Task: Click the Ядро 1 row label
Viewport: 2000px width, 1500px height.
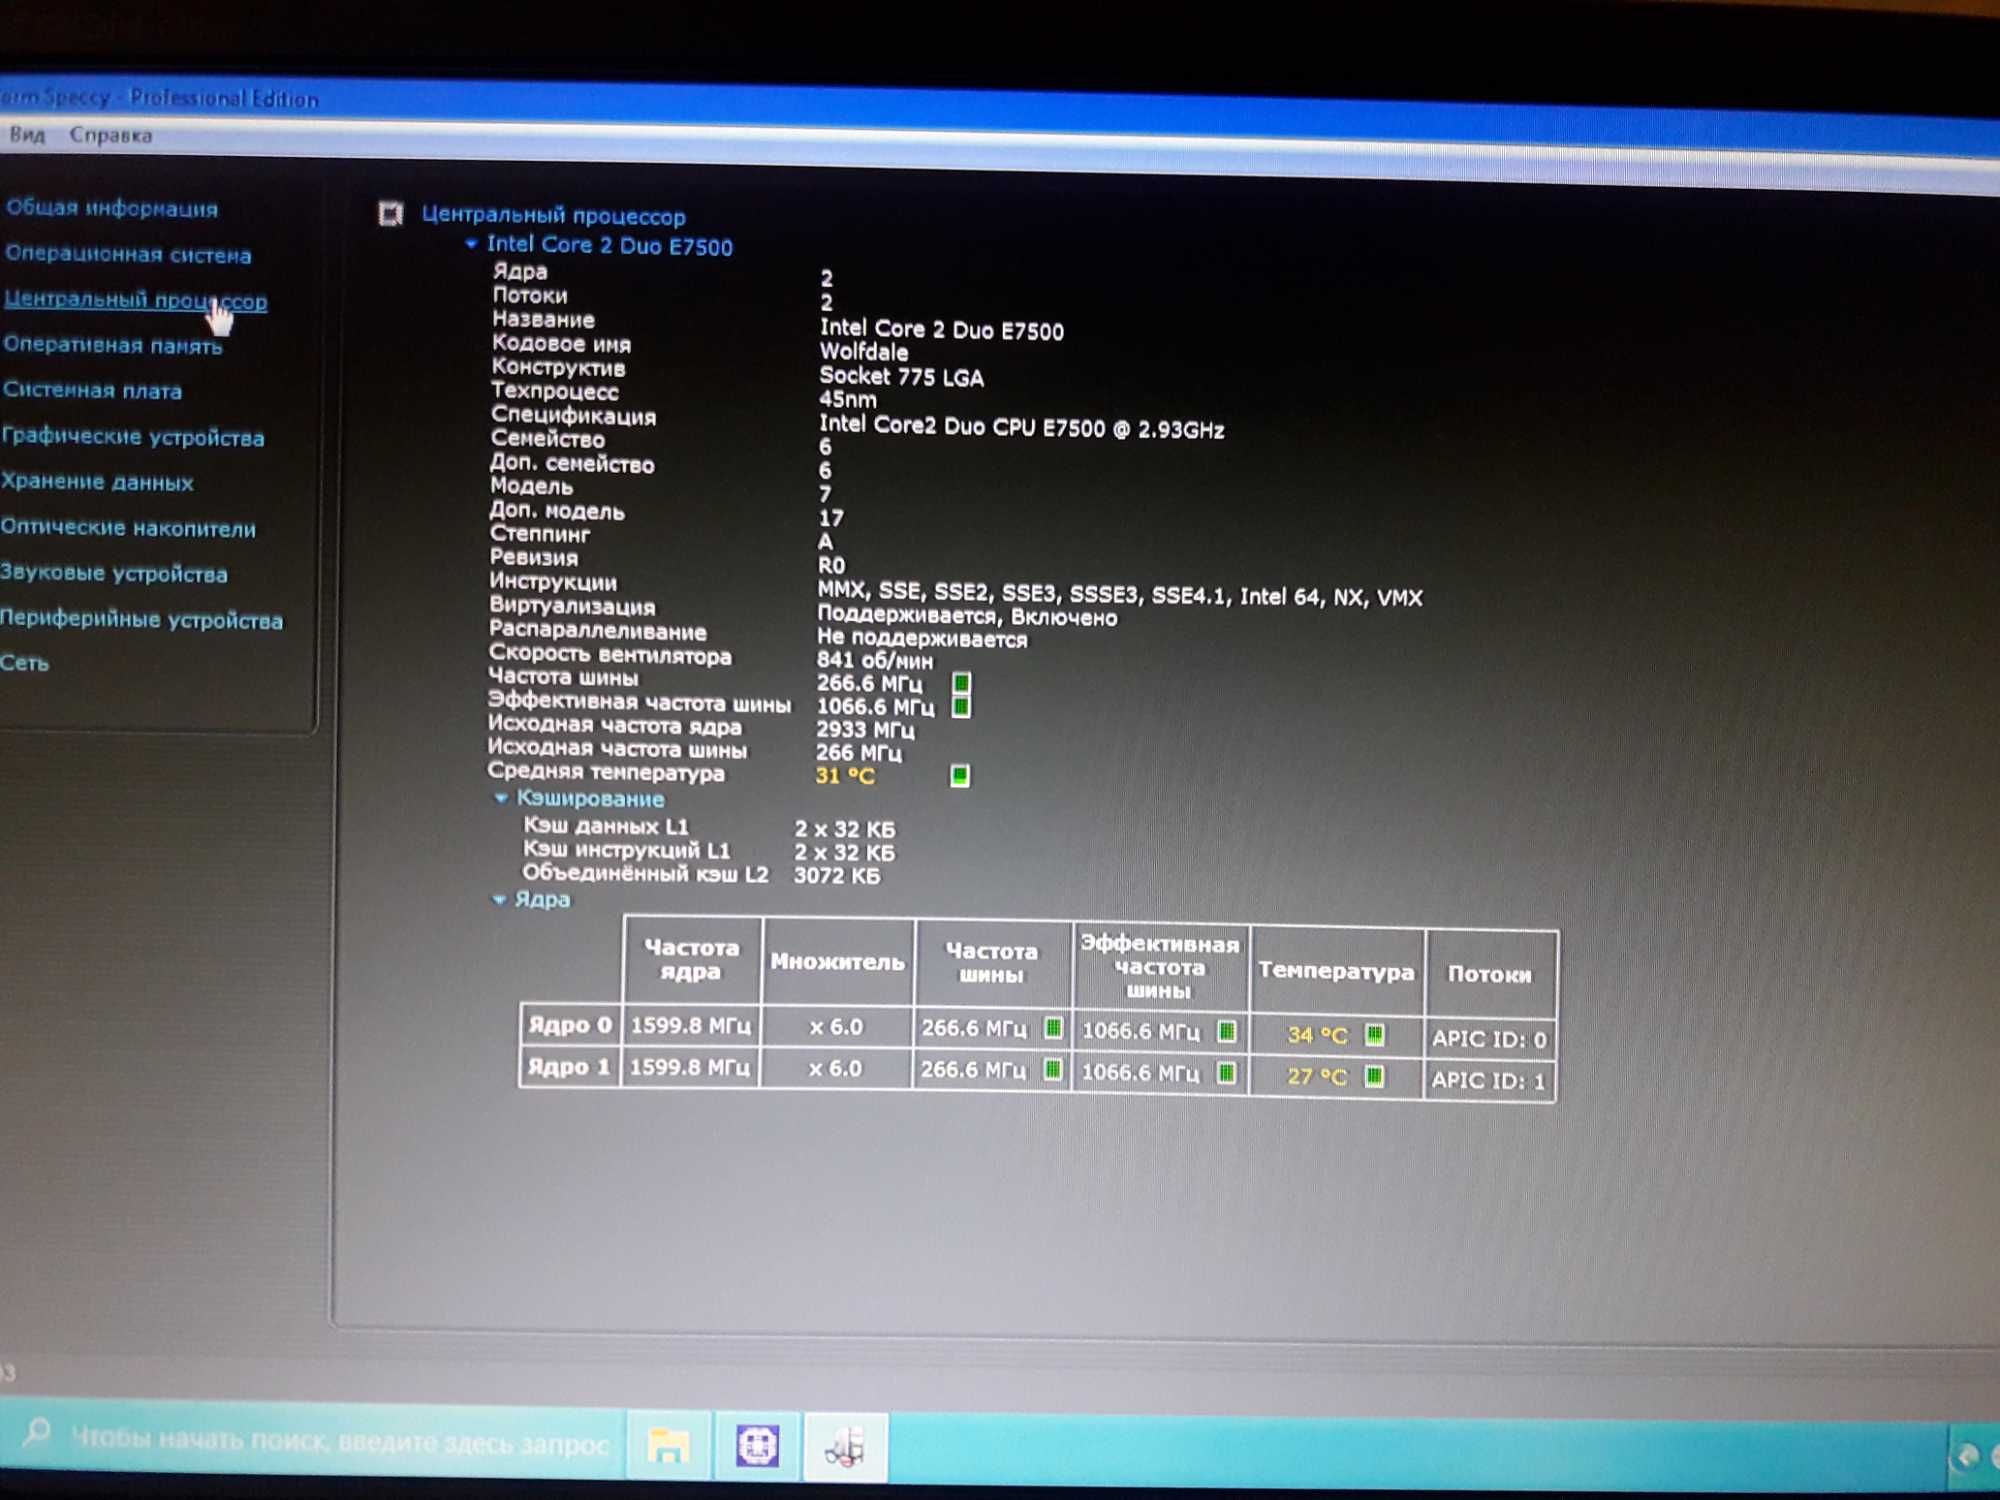Action: pyautogui.click(x=568, y=1067)
